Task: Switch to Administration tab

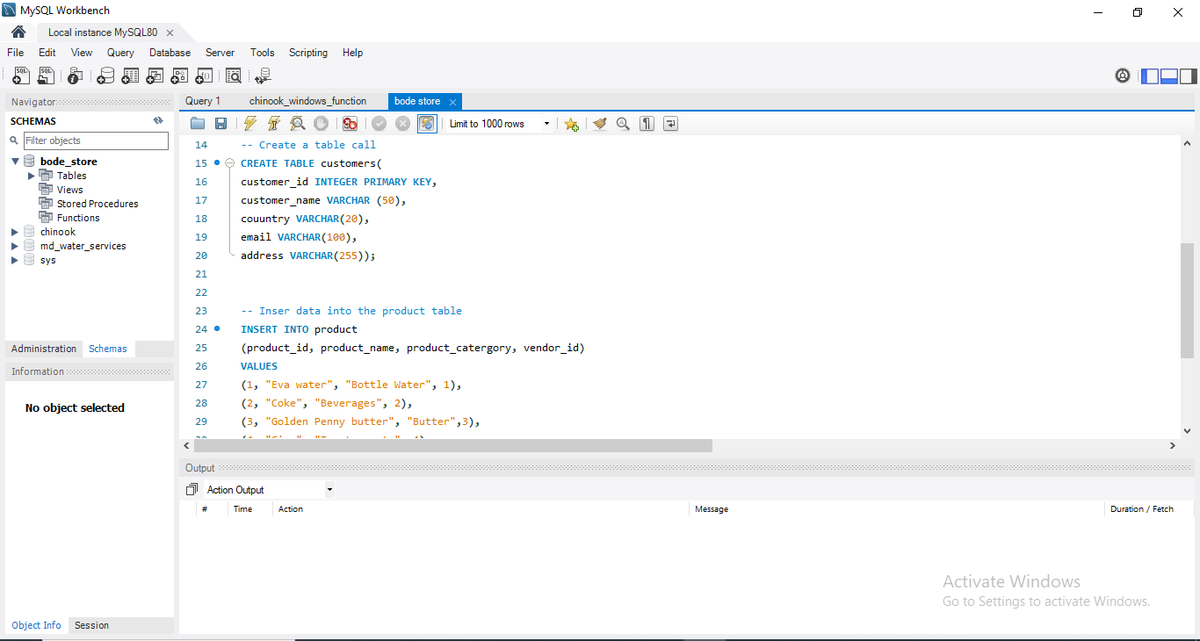Action: click(x=44, y=349)
